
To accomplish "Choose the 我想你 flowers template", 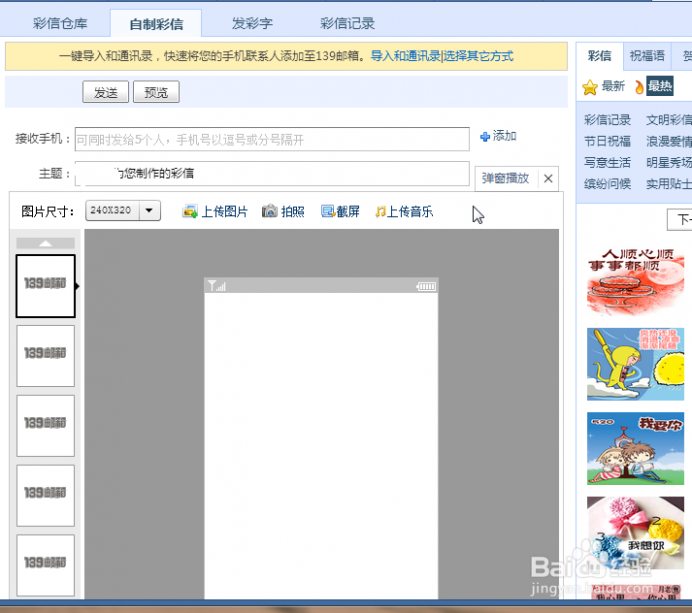I will [636, 533].
